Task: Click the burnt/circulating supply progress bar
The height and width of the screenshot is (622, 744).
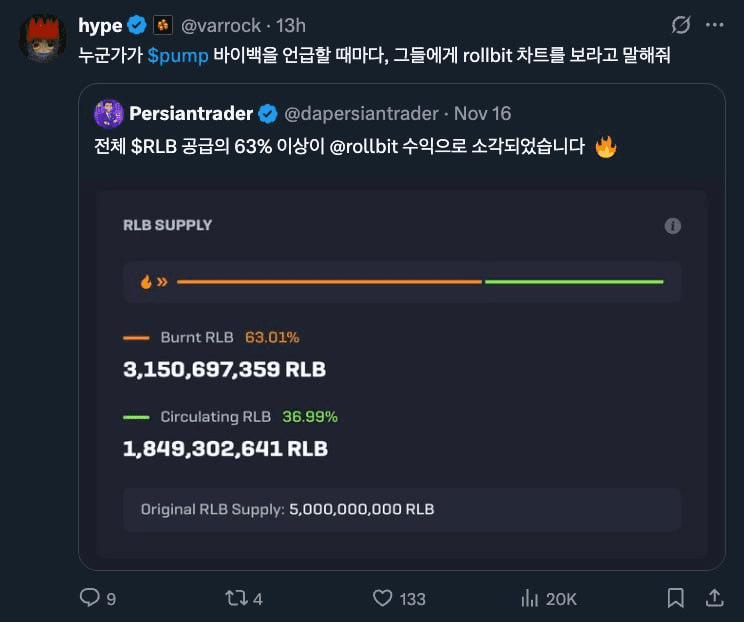Action: [420, 282]
